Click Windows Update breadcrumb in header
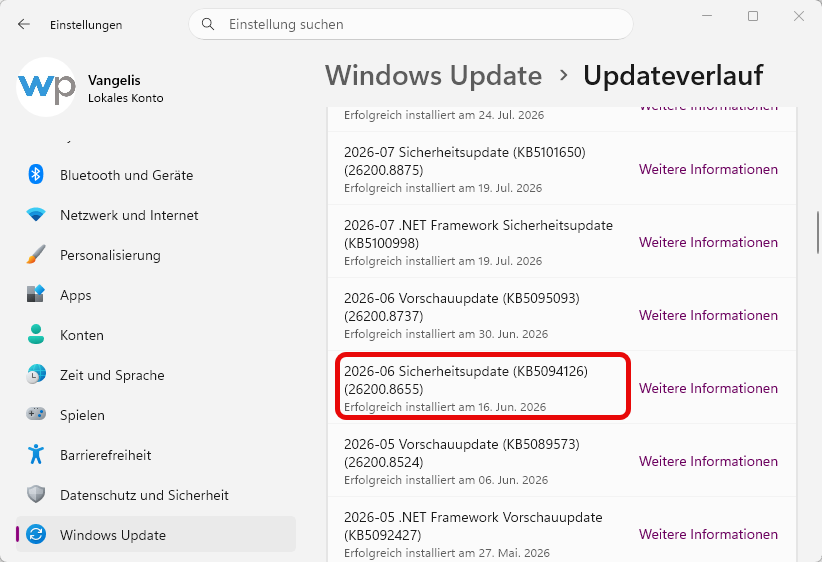 point(434,75)
